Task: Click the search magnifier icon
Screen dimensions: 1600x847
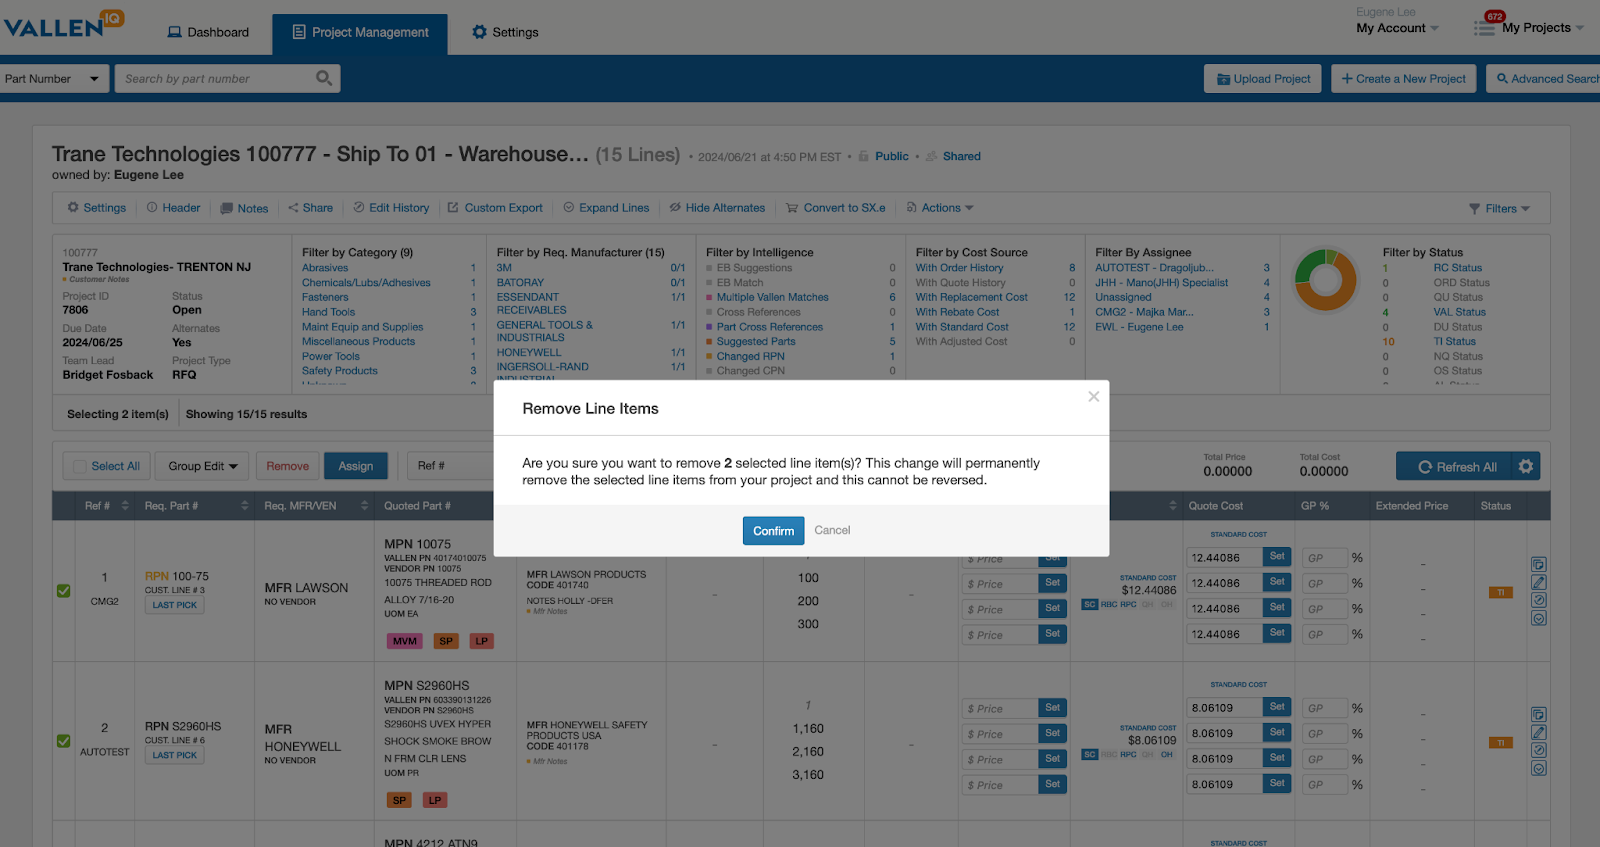Action: pyautogui.click(x=323, y=78)
